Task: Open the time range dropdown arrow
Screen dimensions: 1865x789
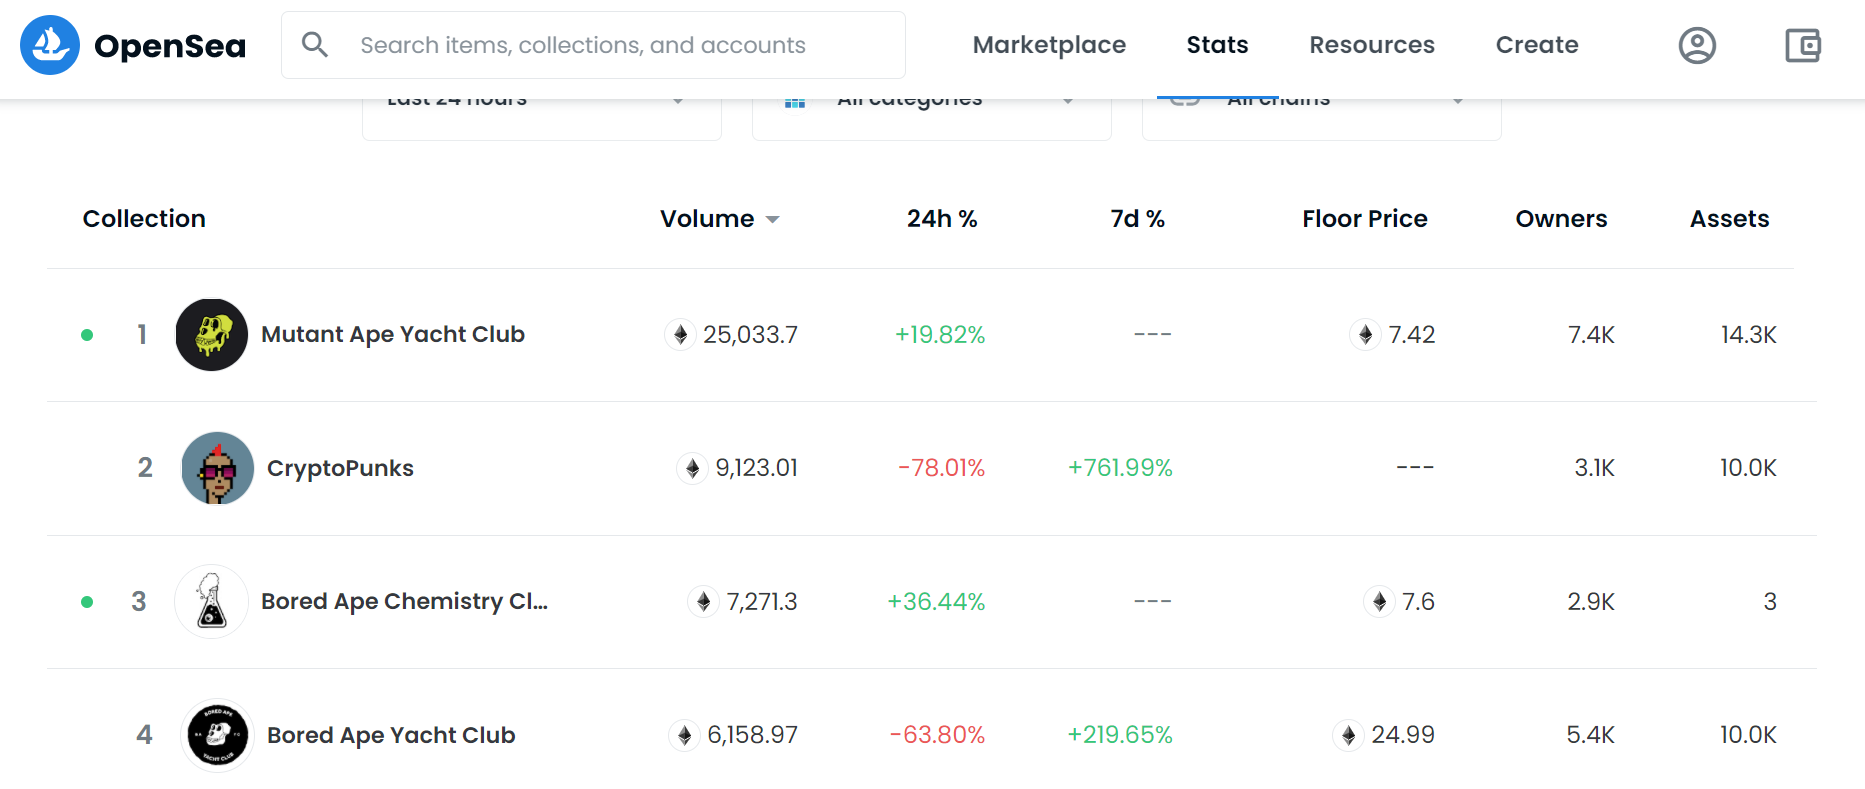Action: [678, 102]
